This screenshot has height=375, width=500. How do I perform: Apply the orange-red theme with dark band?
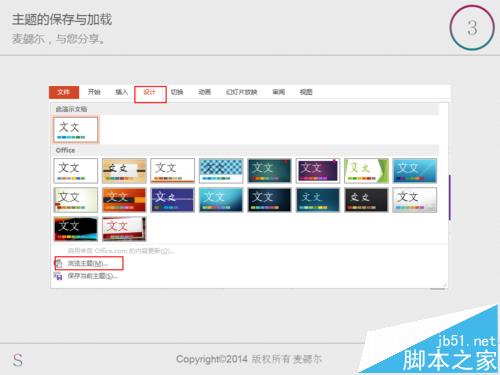click(124, 200)
